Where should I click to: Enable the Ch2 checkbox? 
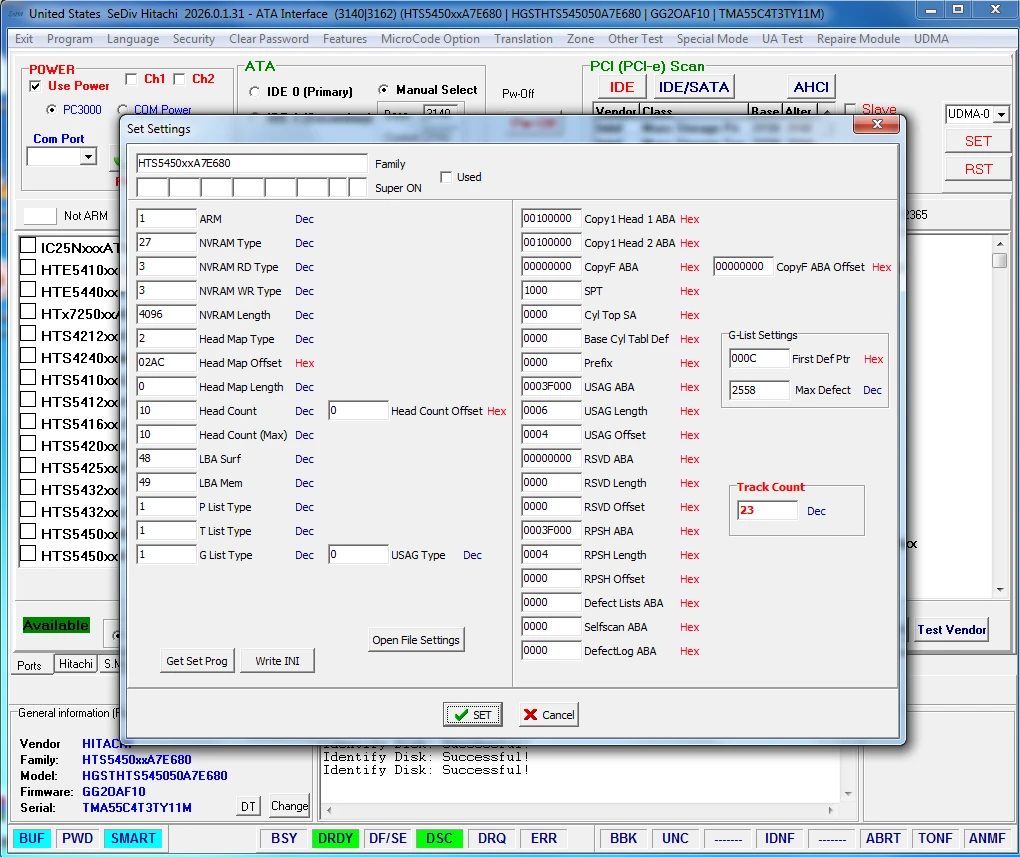coord(180,79)
